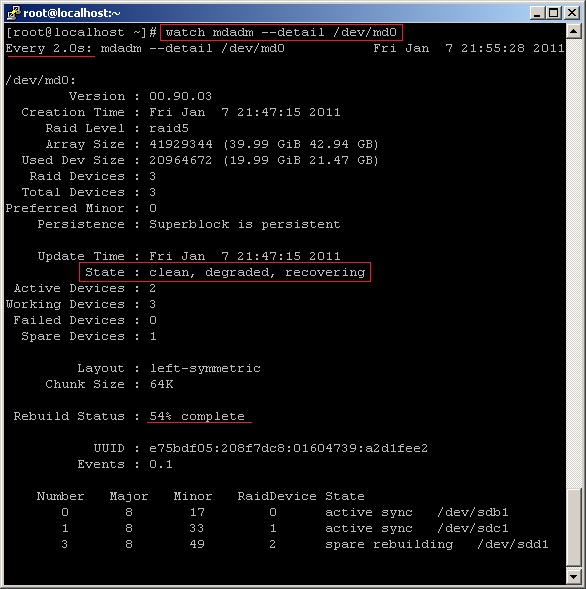
Task: Click Minor number '17' in table
Action: (x=197, y=512)
